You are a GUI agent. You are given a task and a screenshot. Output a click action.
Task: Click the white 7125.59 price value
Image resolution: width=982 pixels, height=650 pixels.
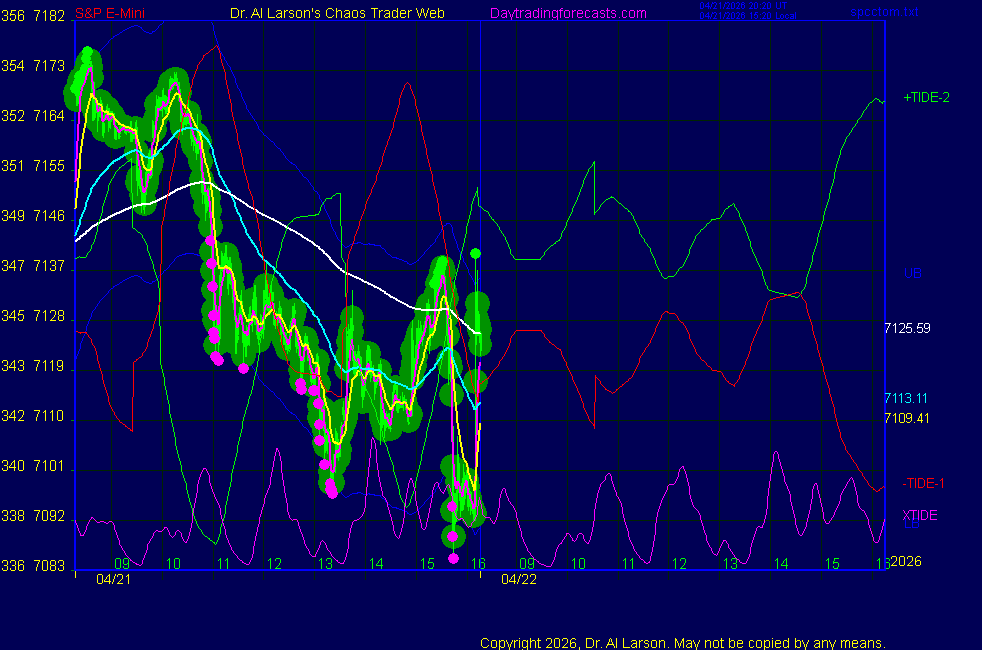tap(907, 328)
